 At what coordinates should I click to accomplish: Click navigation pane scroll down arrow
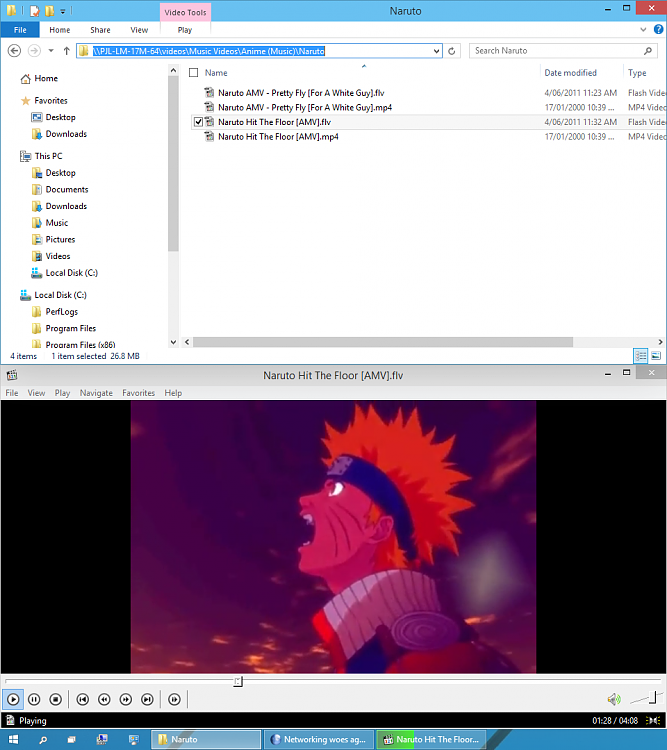click(173, 342)
